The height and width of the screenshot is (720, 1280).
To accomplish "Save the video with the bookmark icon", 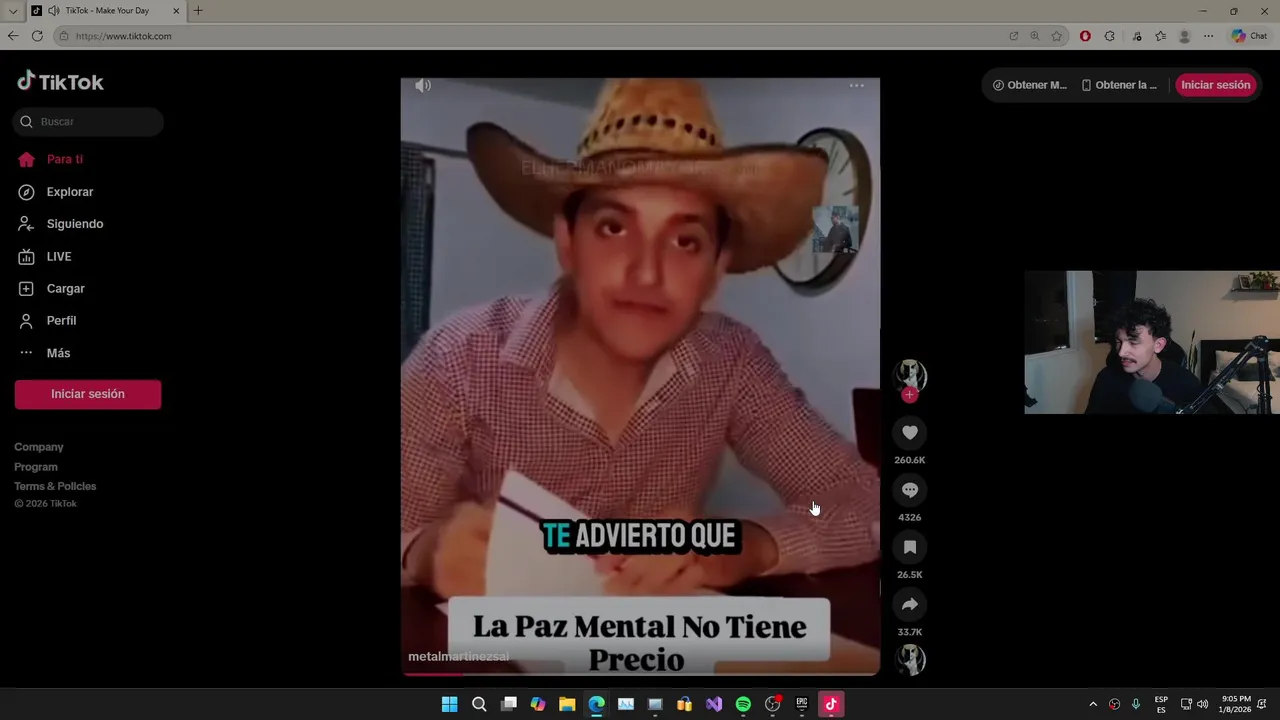I will [x=910, y=547].
